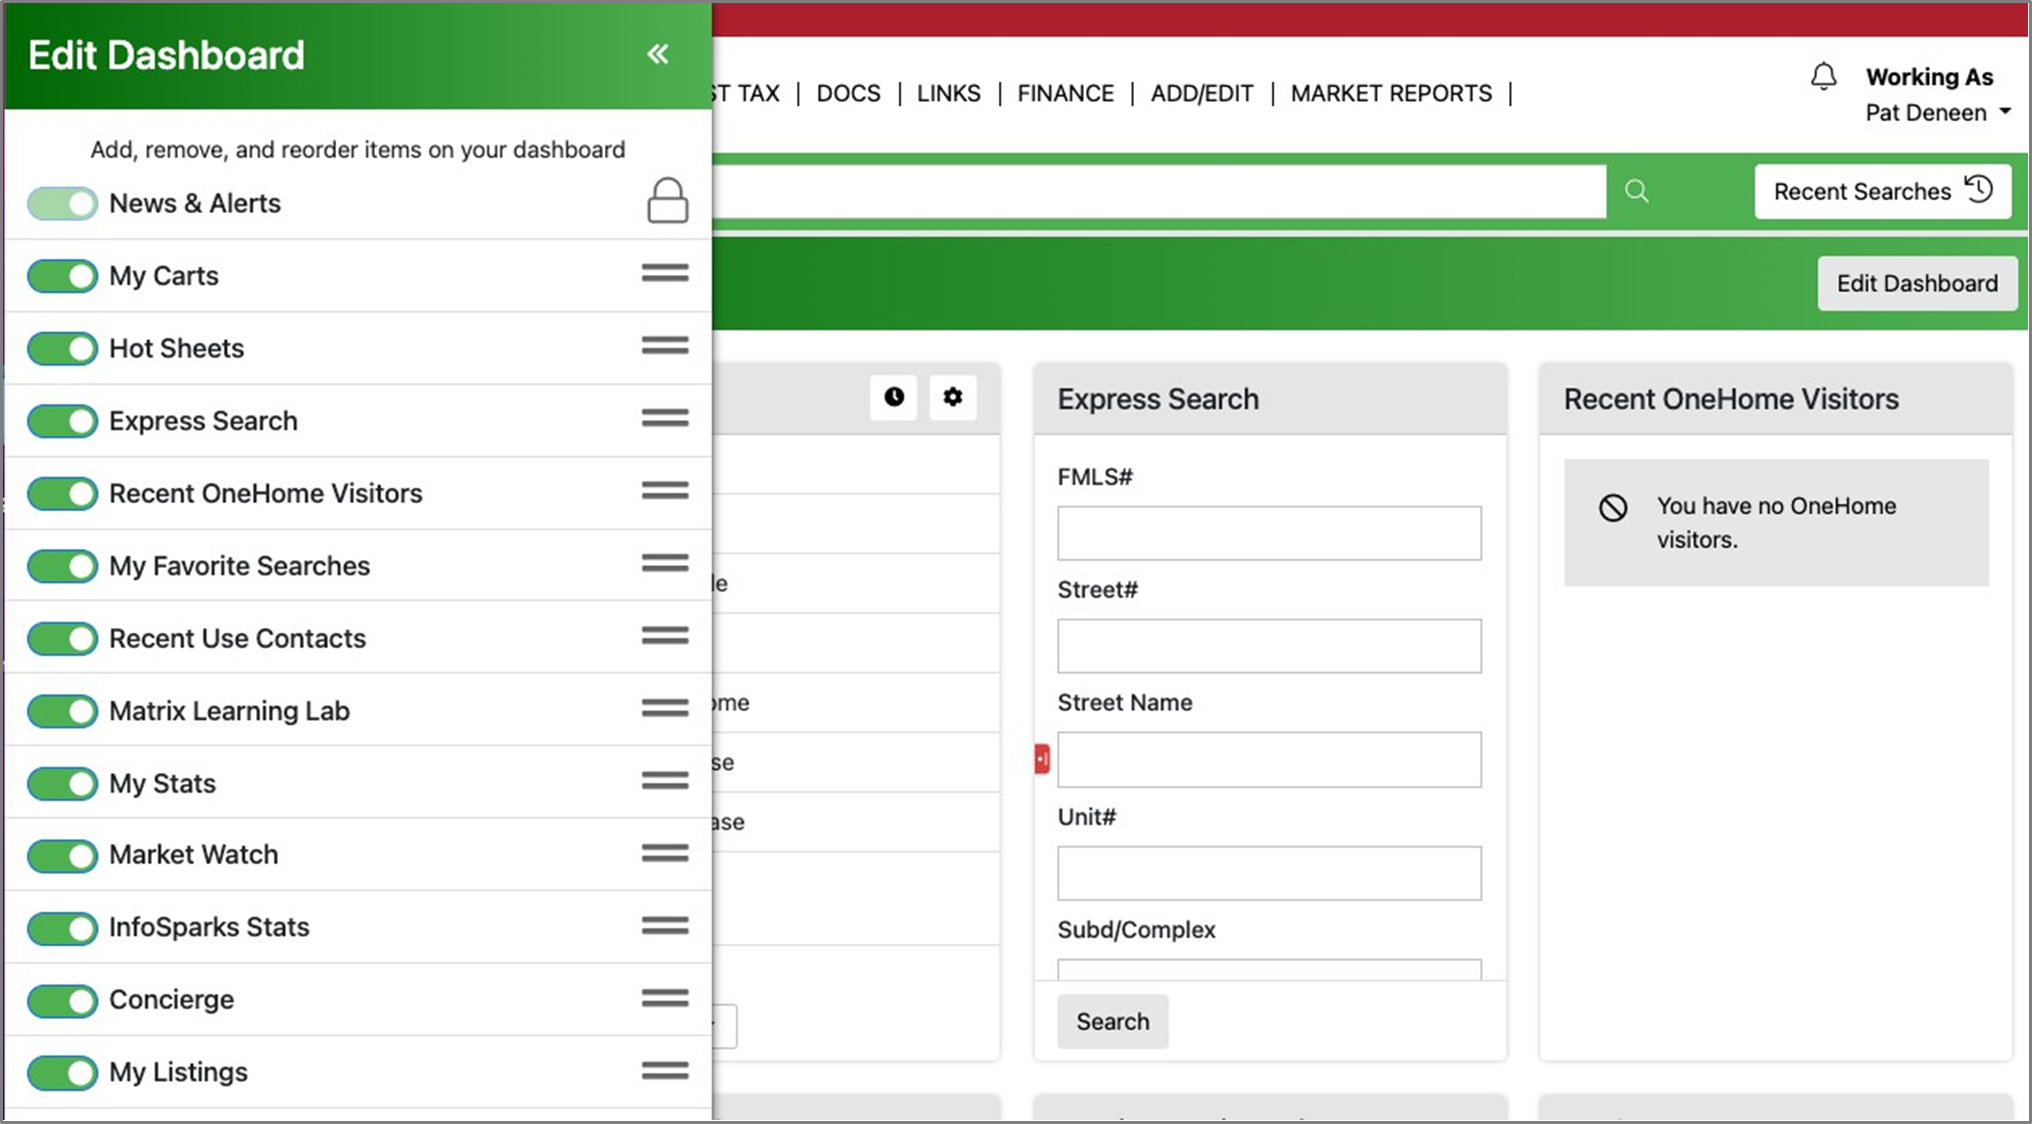Open the ADD/EDIT menu

click(x=1201, y=93)
